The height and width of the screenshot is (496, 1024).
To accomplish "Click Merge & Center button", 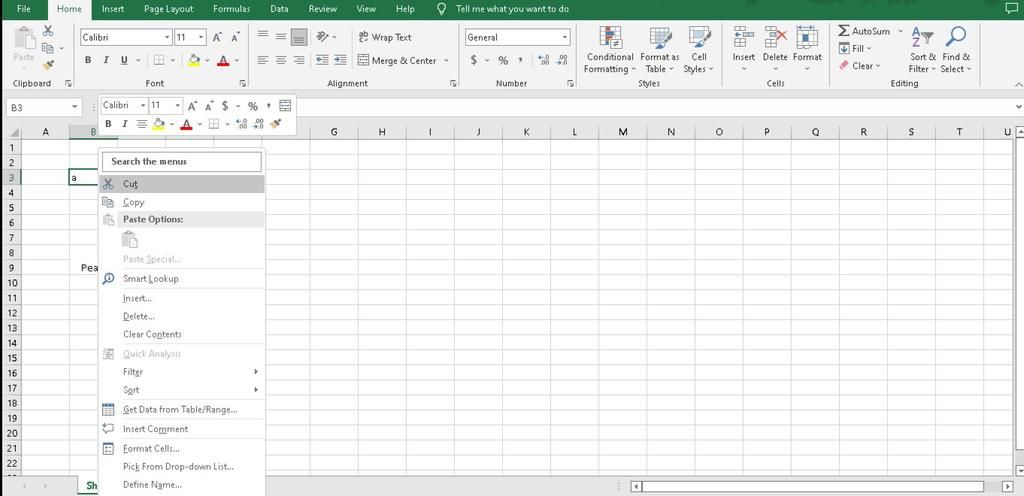I will 398,60.
